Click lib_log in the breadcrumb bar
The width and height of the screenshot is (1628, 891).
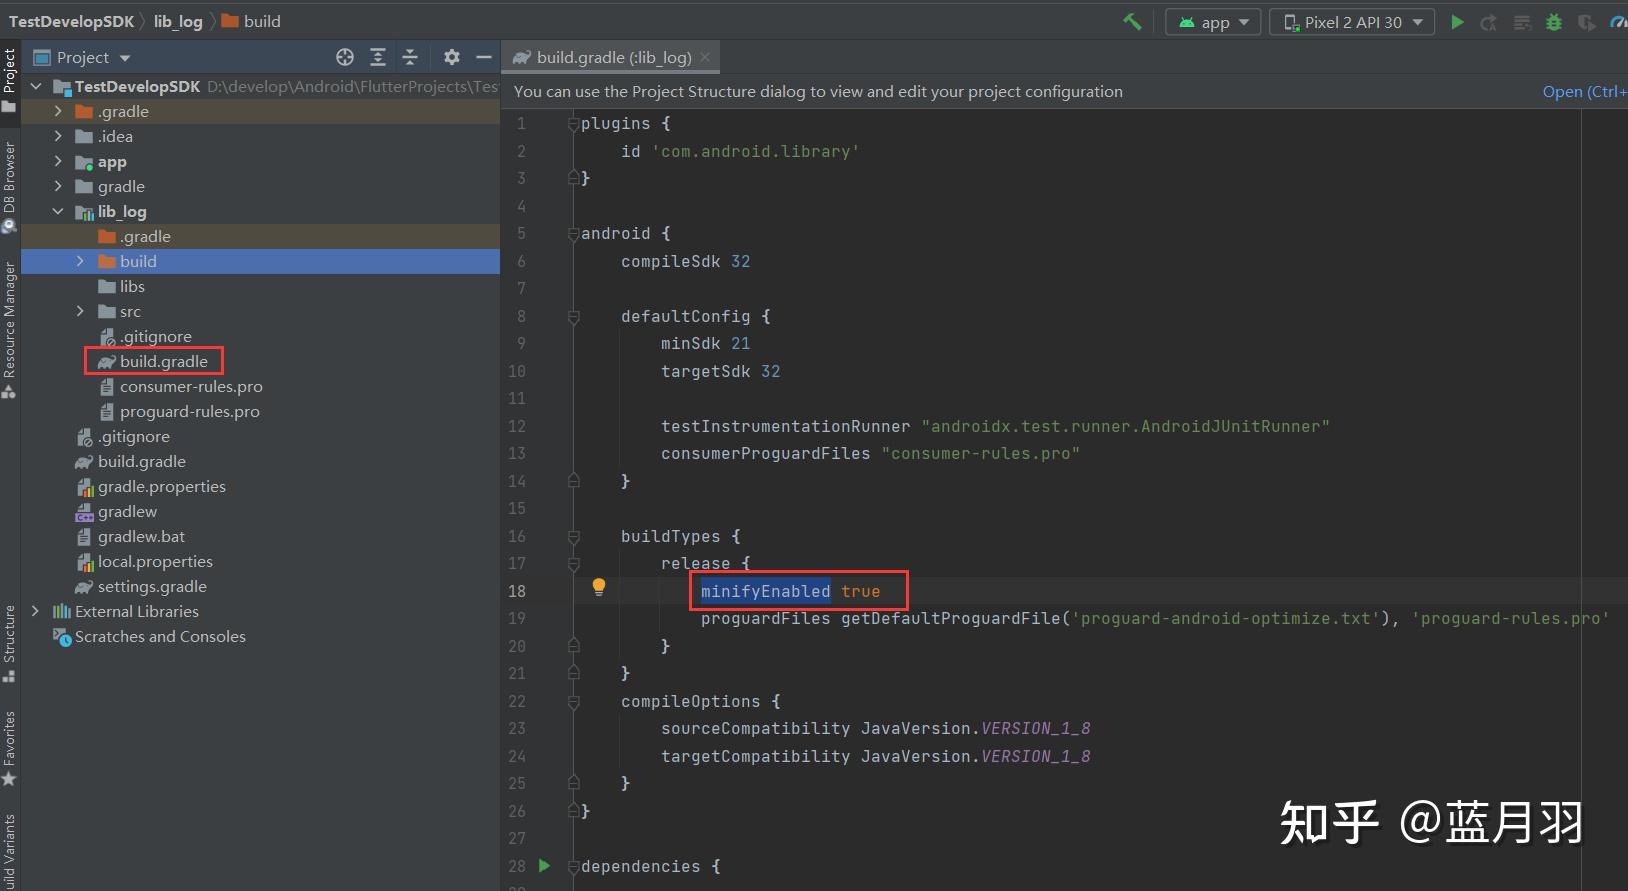coord(178,21)
